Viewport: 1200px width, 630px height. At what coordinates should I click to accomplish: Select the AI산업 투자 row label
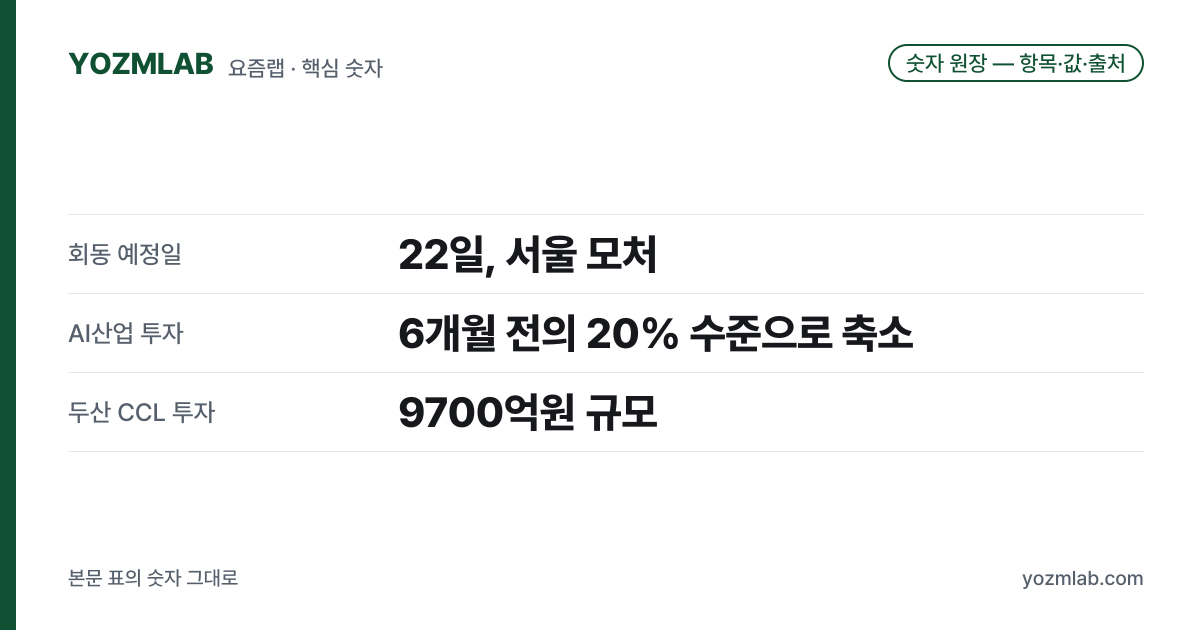pos(126,333)
